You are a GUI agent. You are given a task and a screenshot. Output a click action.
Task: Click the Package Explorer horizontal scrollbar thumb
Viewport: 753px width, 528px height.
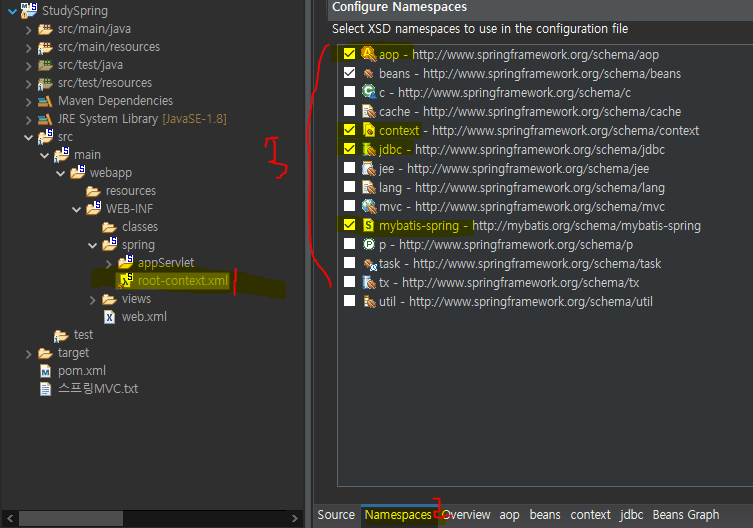71,518
